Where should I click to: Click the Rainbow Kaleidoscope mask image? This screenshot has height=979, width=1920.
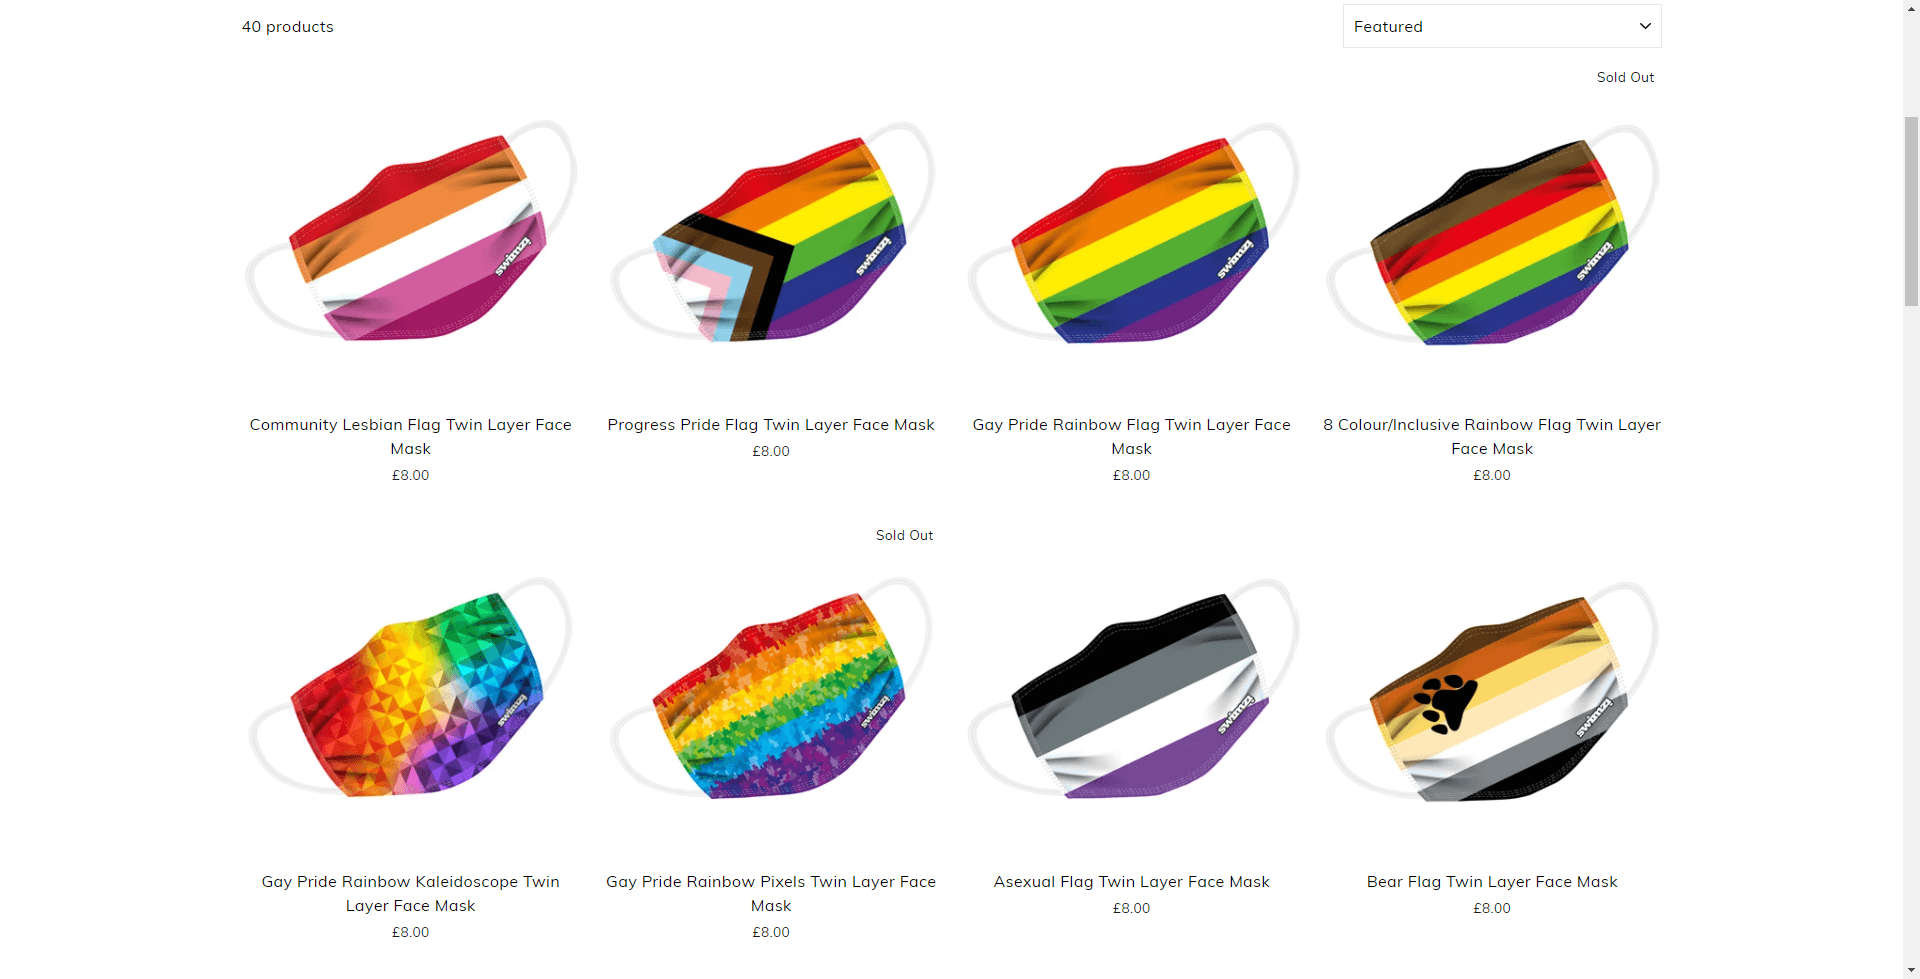pos(410,688)
